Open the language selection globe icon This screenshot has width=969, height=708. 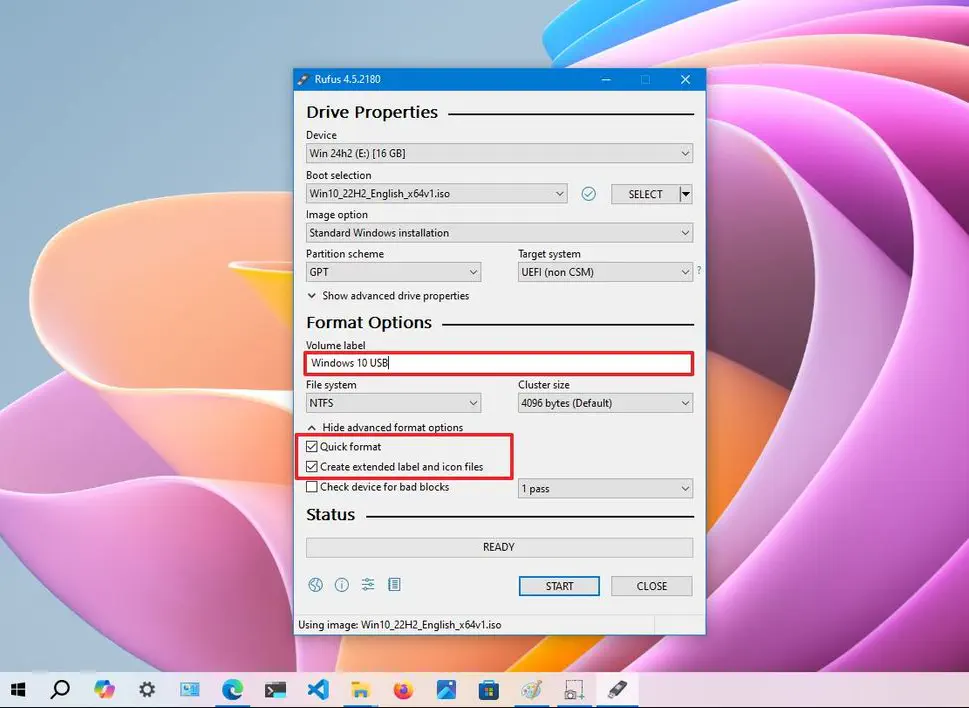[316, 585]
